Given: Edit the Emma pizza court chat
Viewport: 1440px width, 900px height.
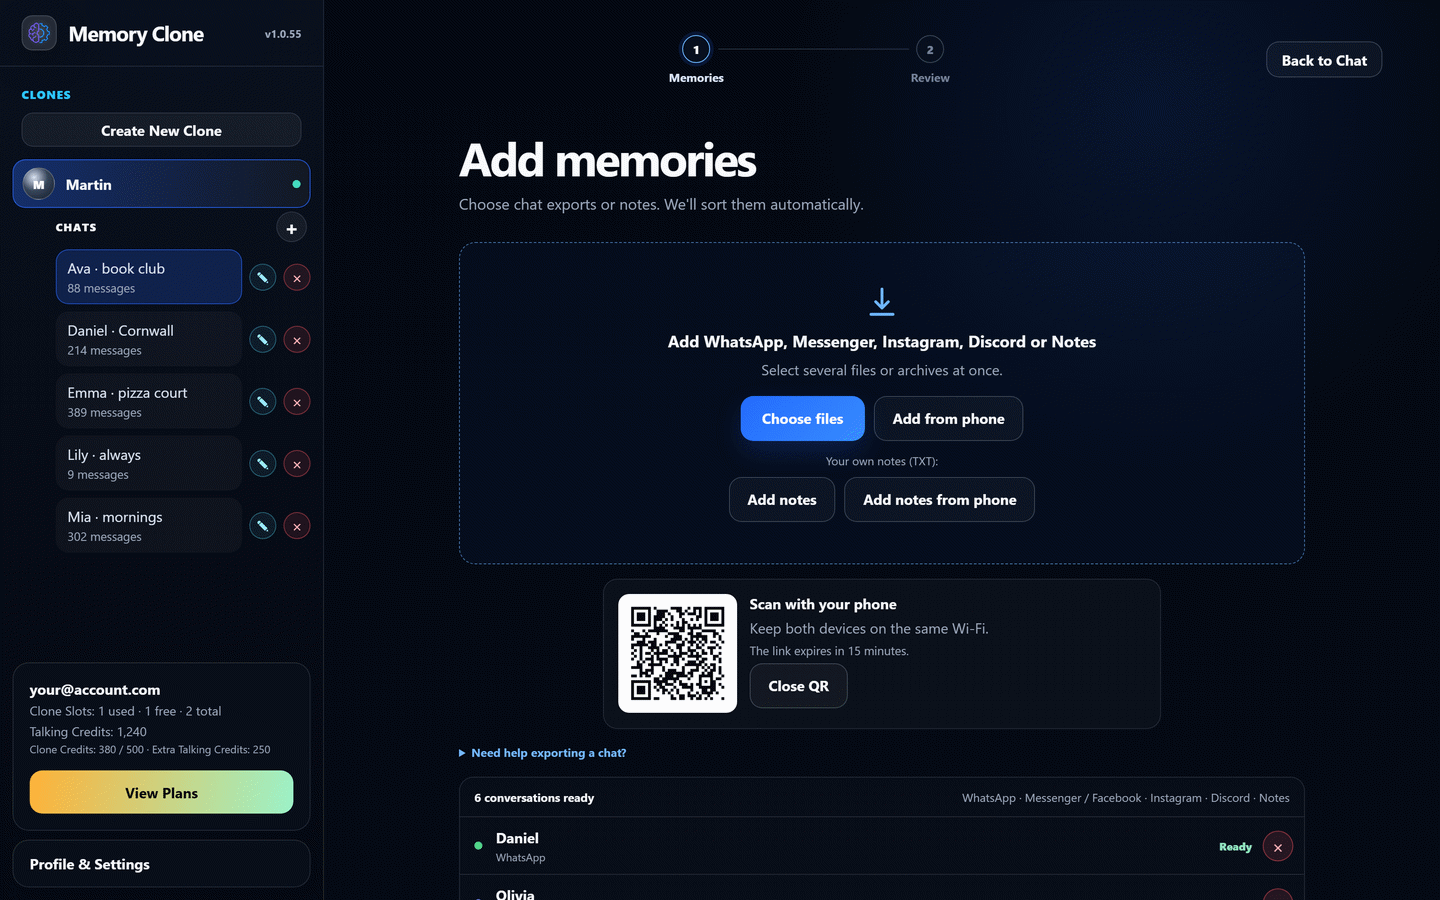Looking at the screenshot, I should click(x=262, y=401).
